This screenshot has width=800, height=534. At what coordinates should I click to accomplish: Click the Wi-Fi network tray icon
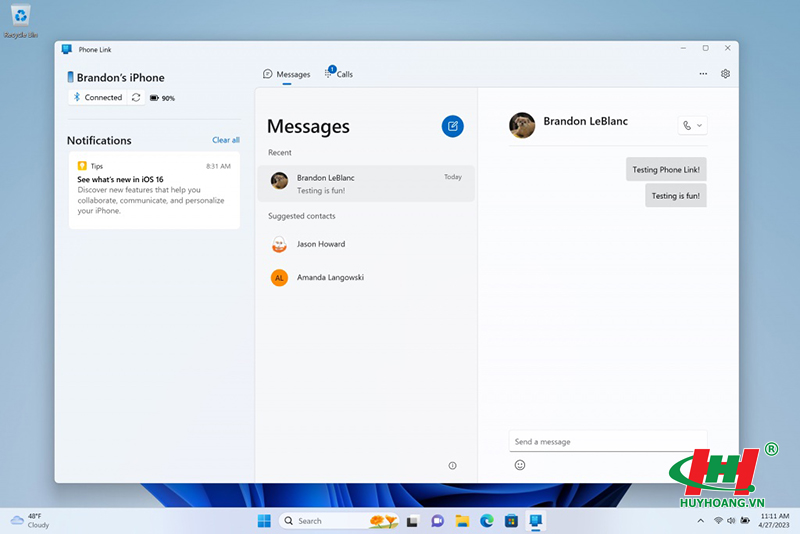click(718, 521)
